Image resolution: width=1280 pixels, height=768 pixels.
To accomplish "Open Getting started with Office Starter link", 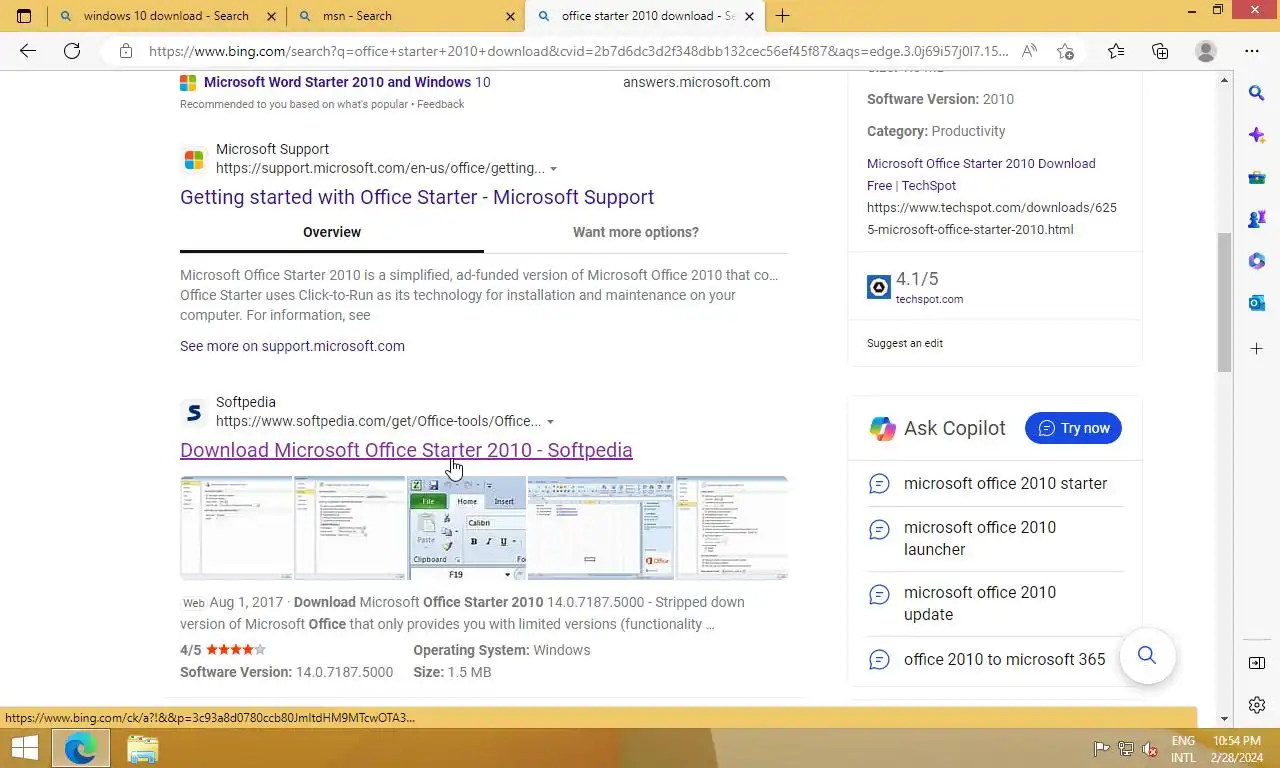I will [x=417, y=197].
